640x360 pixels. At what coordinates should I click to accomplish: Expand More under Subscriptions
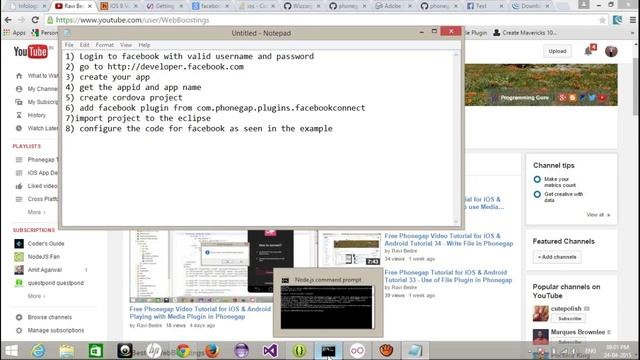click(36, 296)
